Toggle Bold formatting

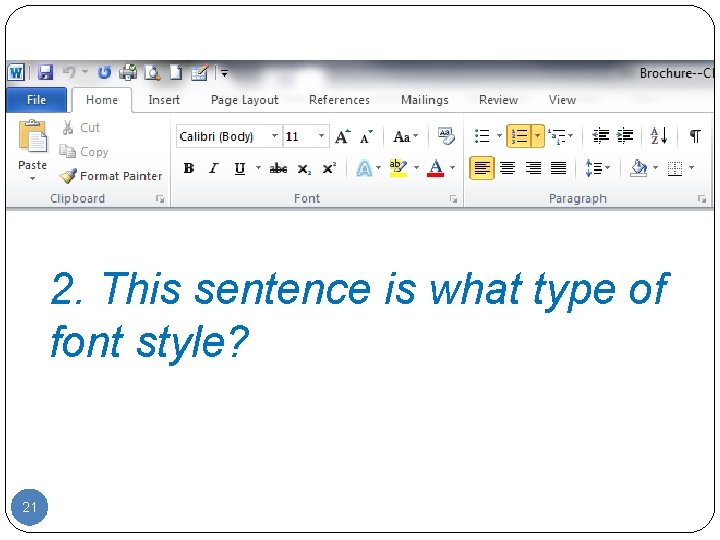click(188, 169)
